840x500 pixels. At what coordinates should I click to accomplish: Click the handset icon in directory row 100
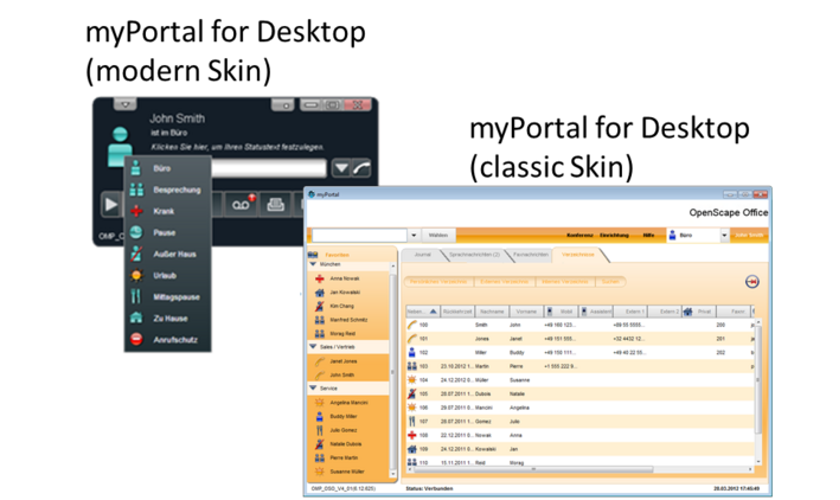[411, 325]
